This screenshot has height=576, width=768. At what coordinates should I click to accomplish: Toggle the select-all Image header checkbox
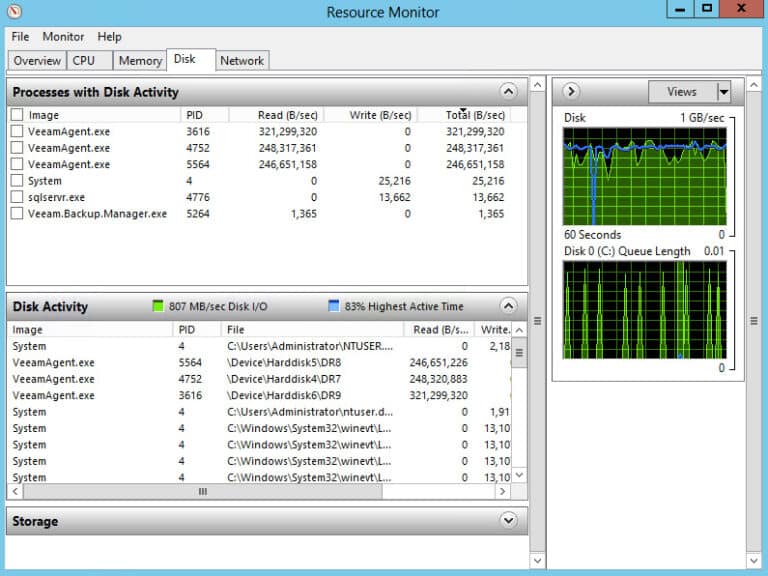pos(17,115)
